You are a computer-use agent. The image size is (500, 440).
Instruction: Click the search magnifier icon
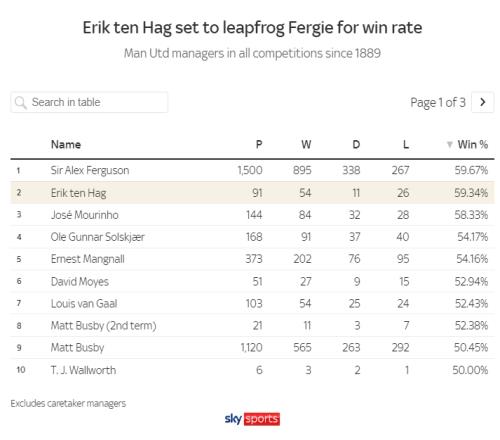coord(21,103)
